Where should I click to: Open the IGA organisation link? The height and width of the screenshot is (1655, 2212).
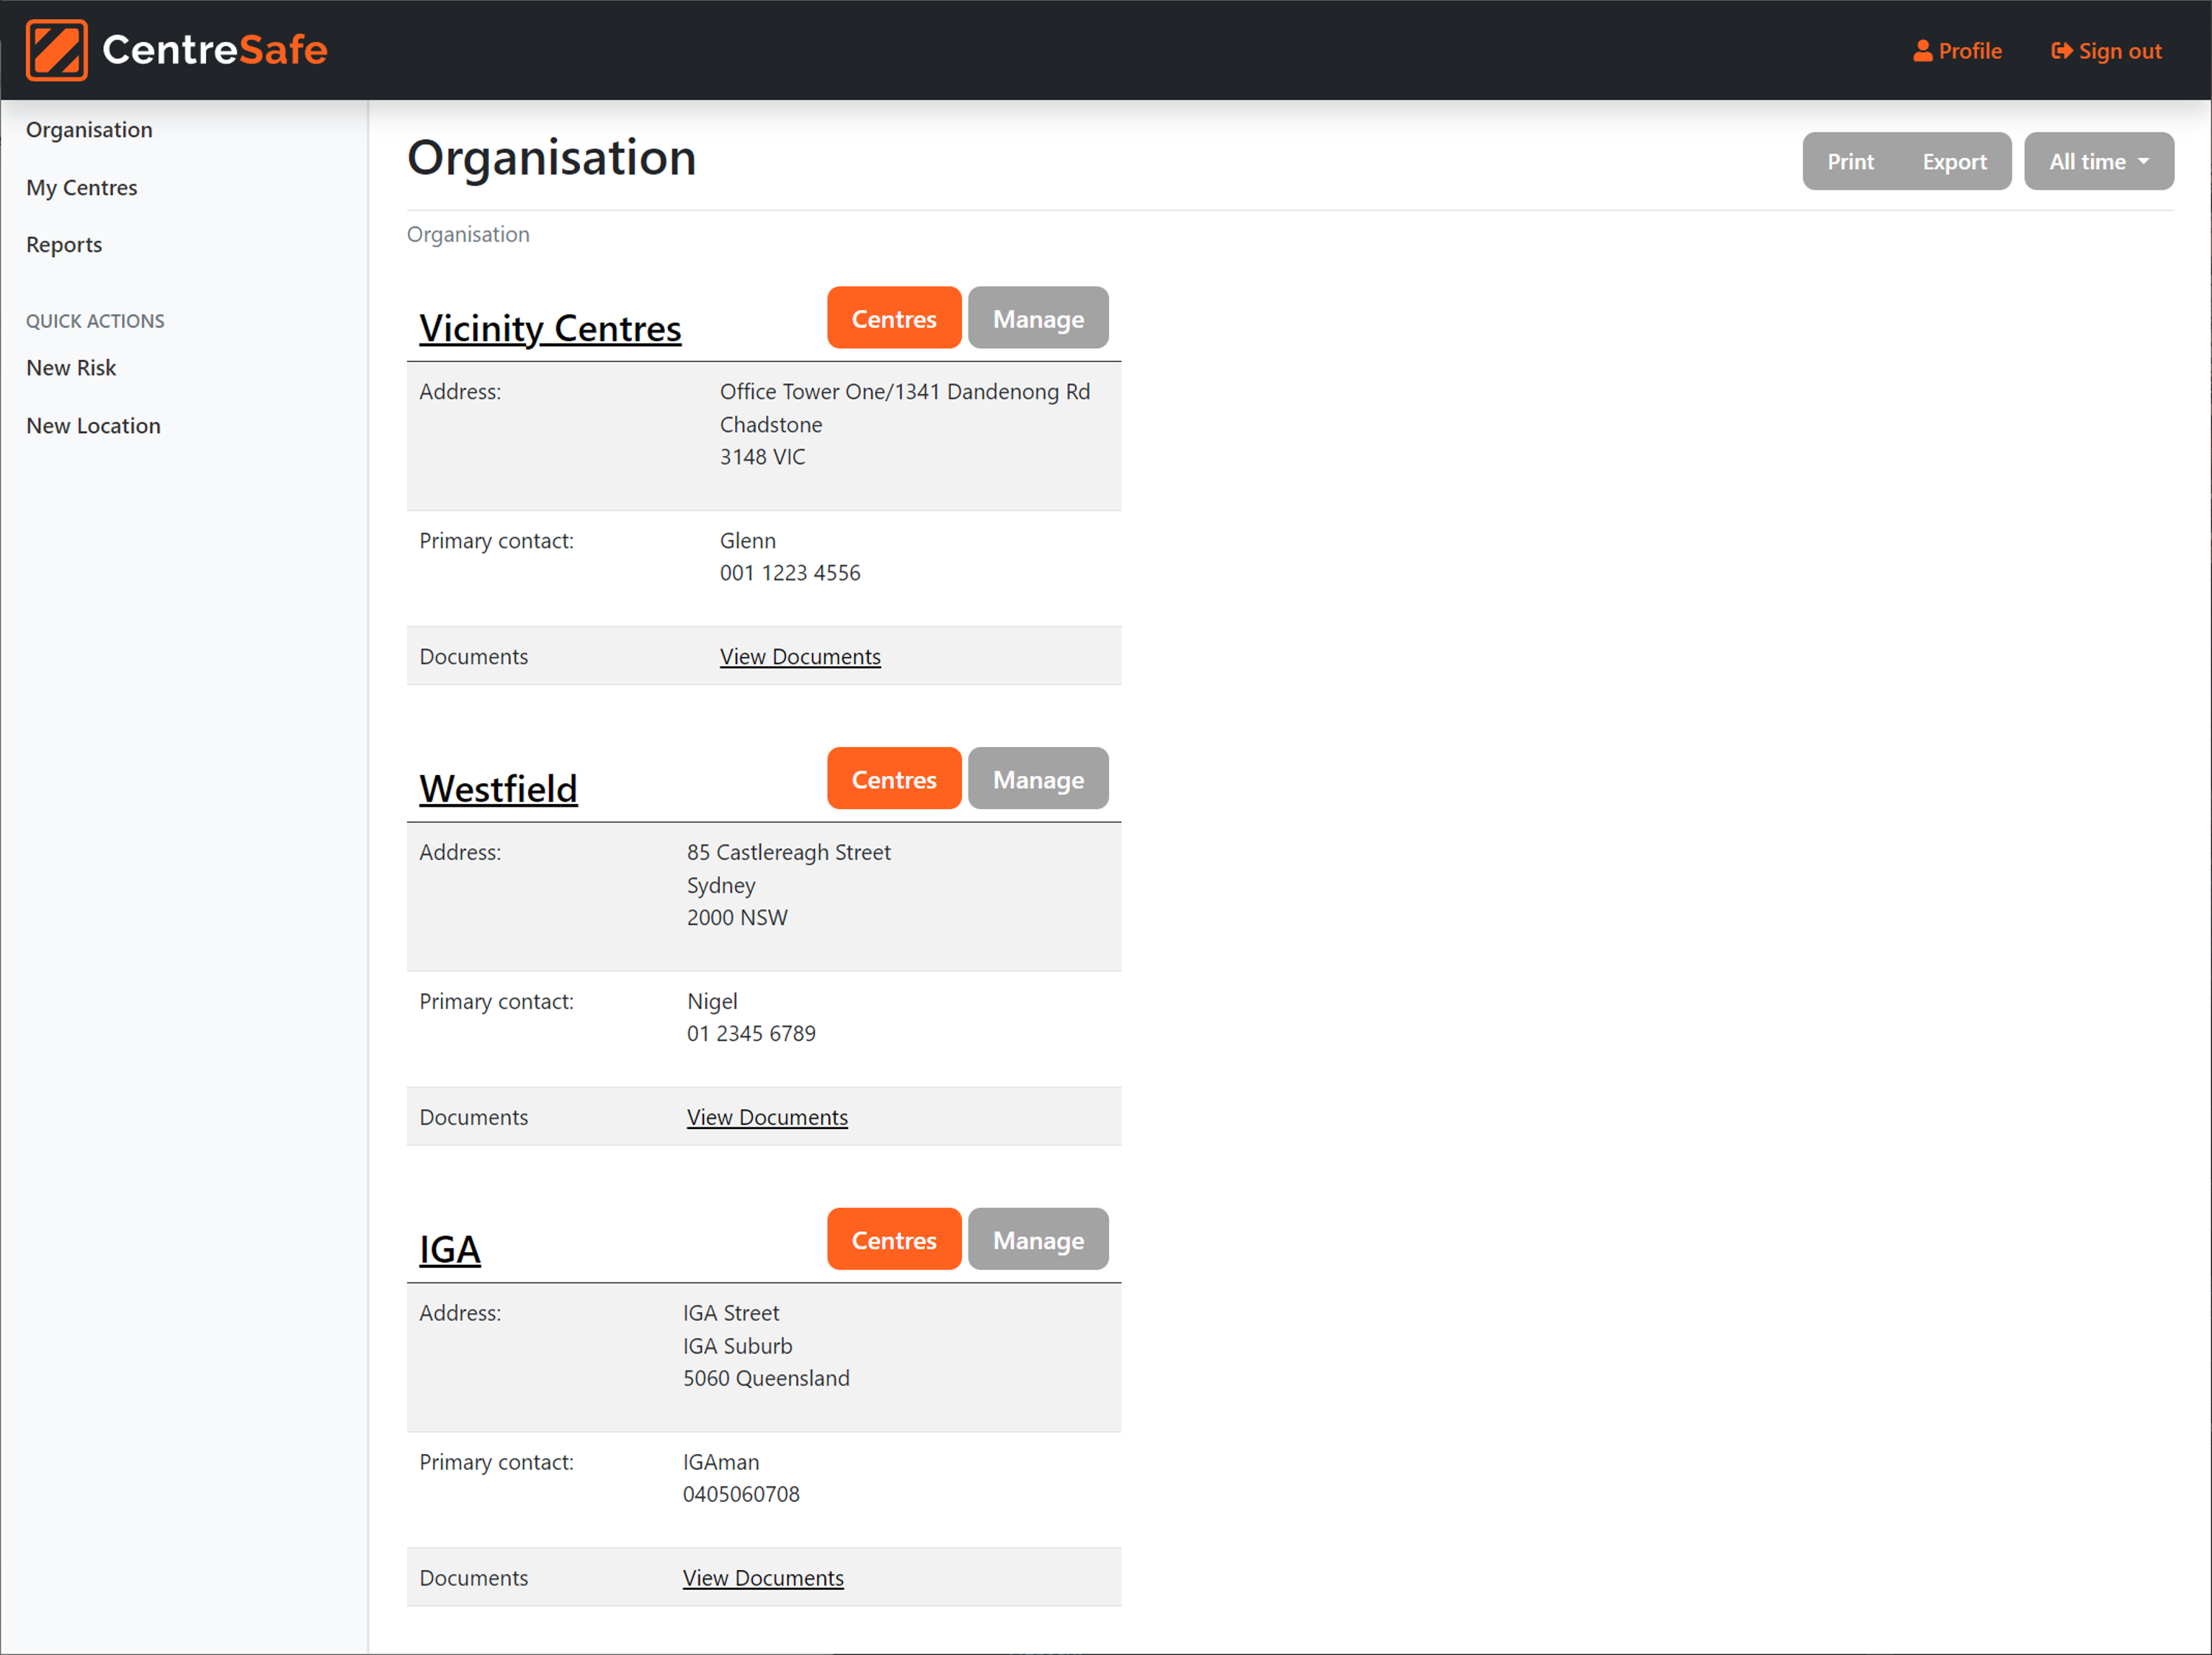(450, 1249)
